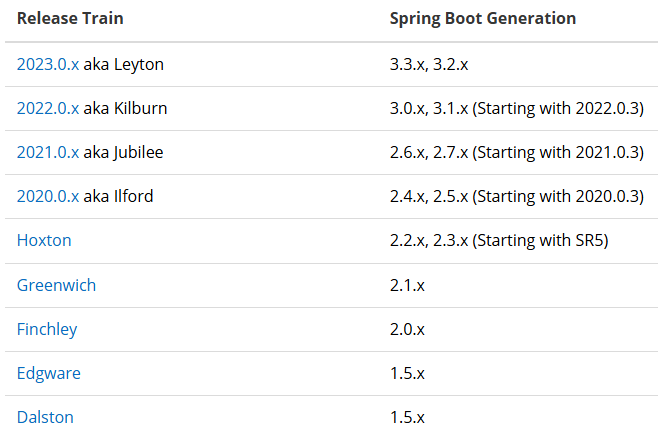Image resolution: width=658 pixels, height=436 pixels.
Task: Follow the Edgware release link
Action: [x=49, y=373]
